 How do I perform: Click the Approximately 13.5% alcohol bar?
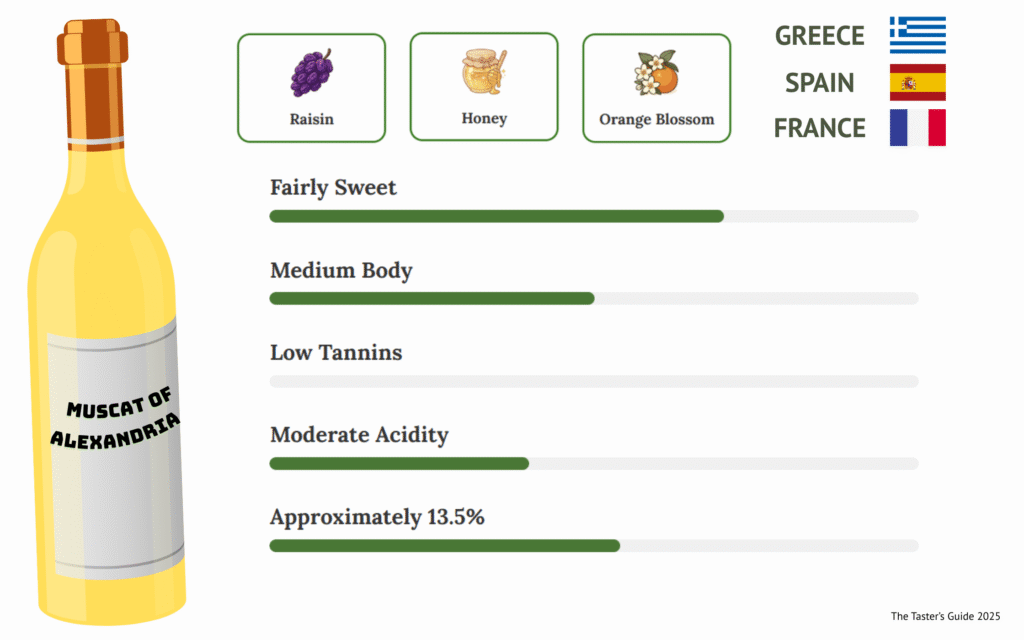(594, 545)
